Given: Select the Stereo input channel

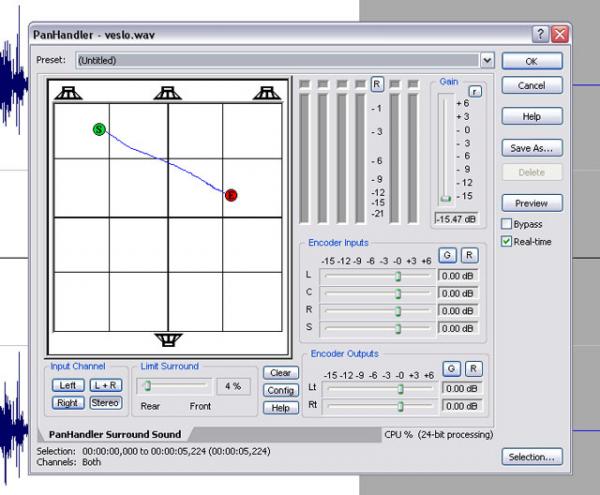Looking at the screenshot, I should (x=105, y=403).
